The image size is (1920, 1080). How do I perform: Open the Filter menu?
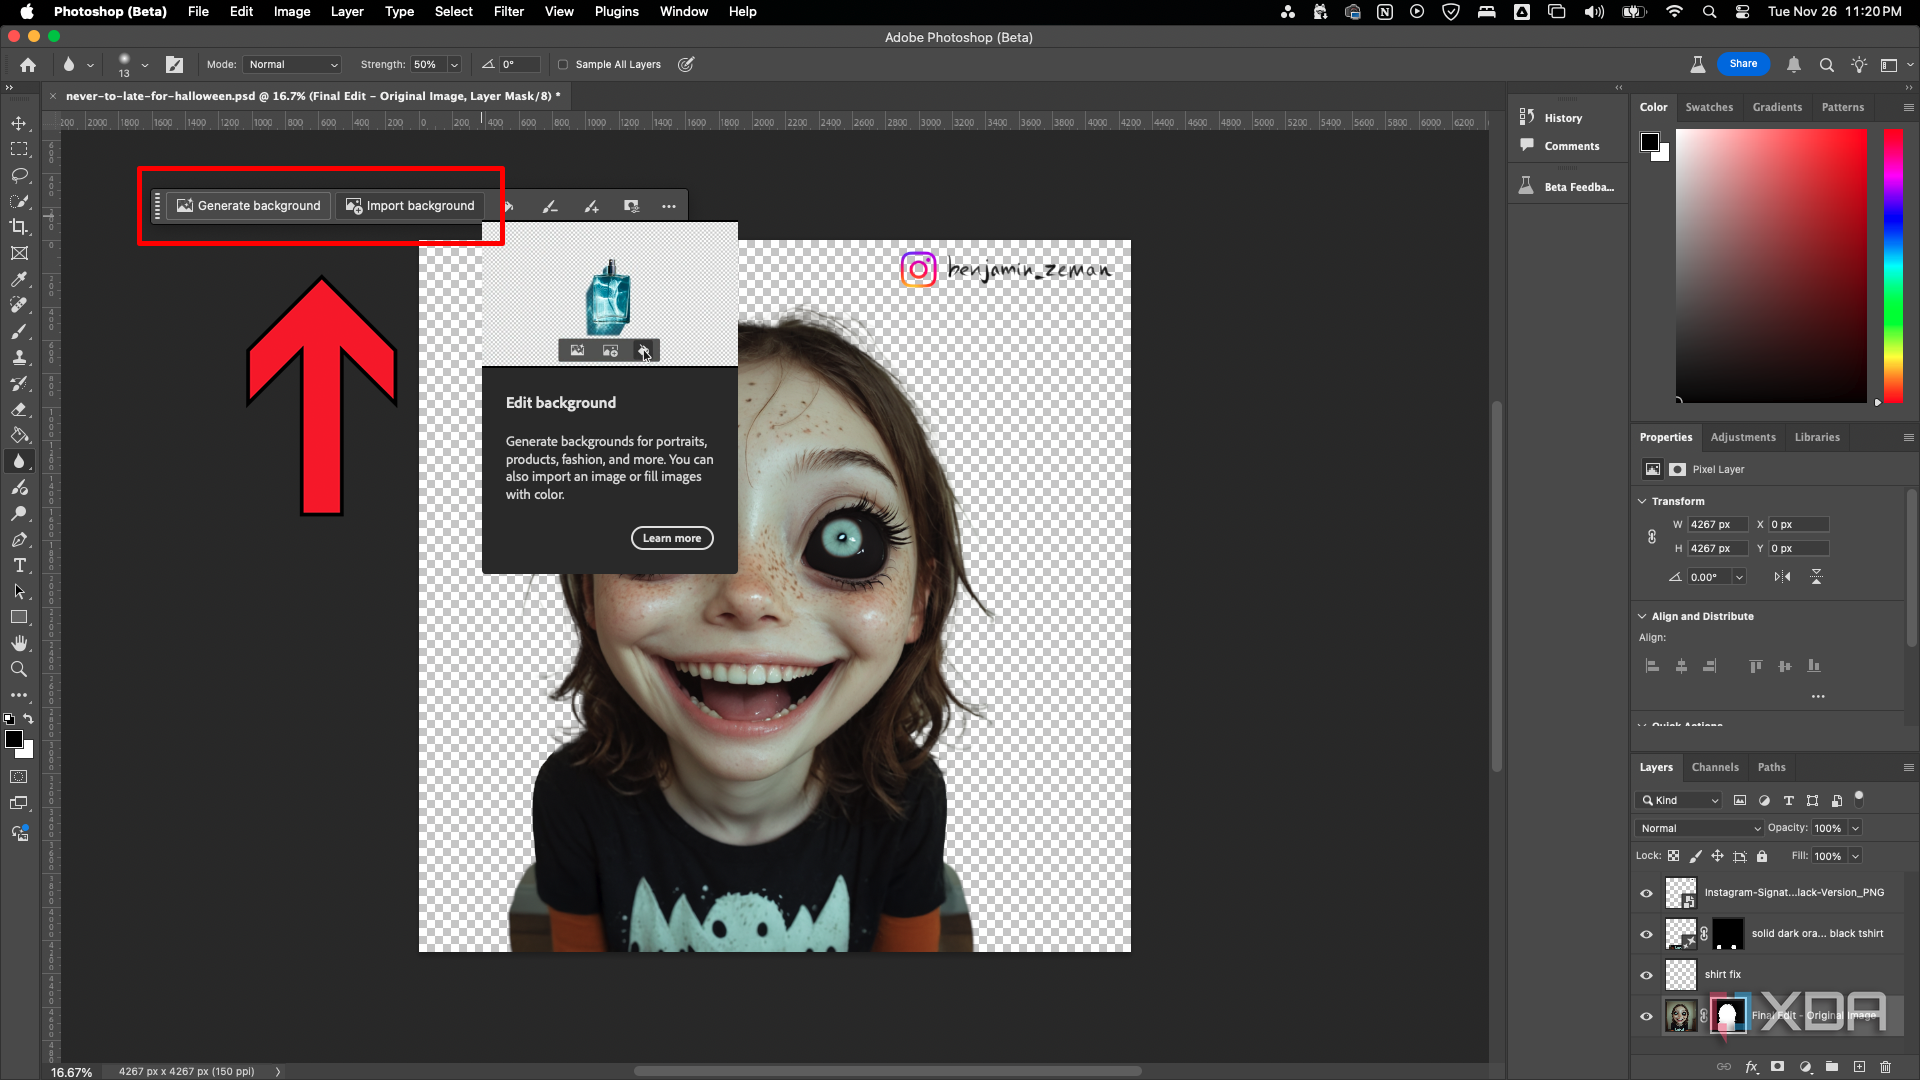508,11
